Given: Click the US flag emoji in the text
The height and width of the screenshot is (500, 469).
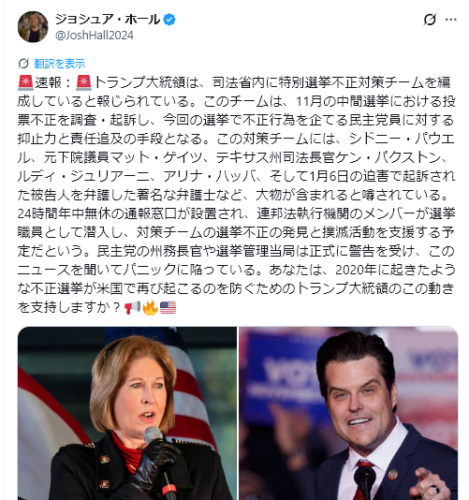Looking at the screenshot, I should point(168,307).
